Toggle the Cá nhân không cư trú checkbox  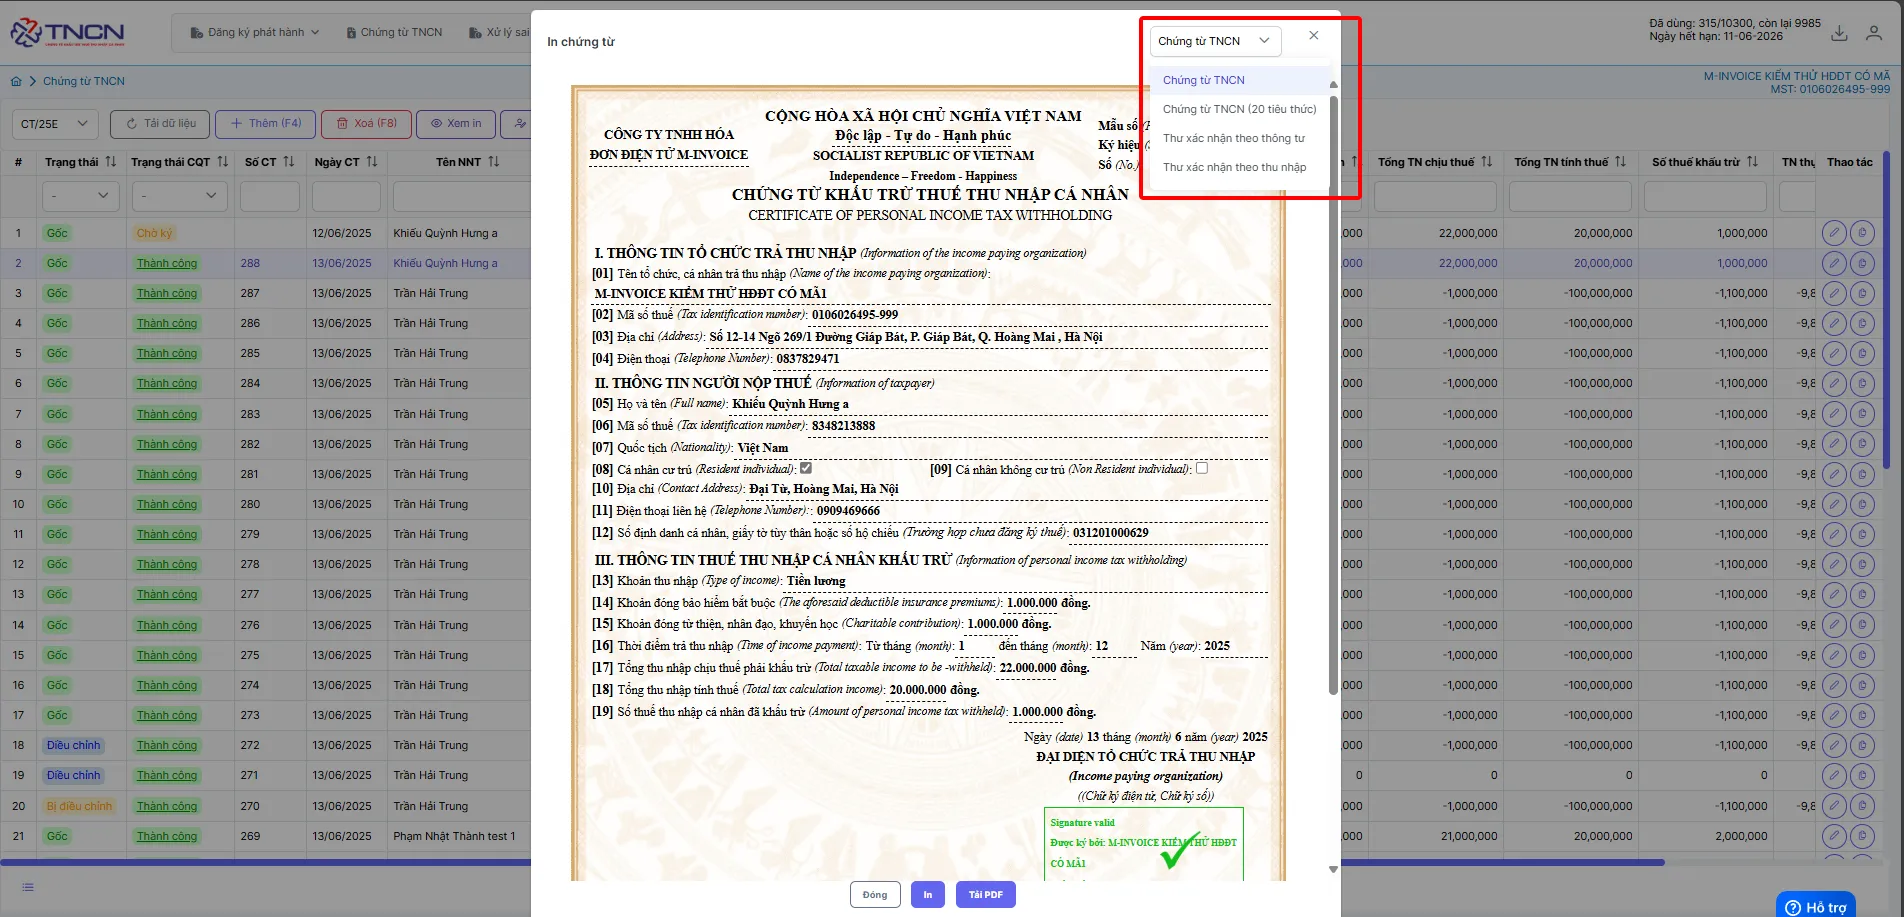(1202, 468)
